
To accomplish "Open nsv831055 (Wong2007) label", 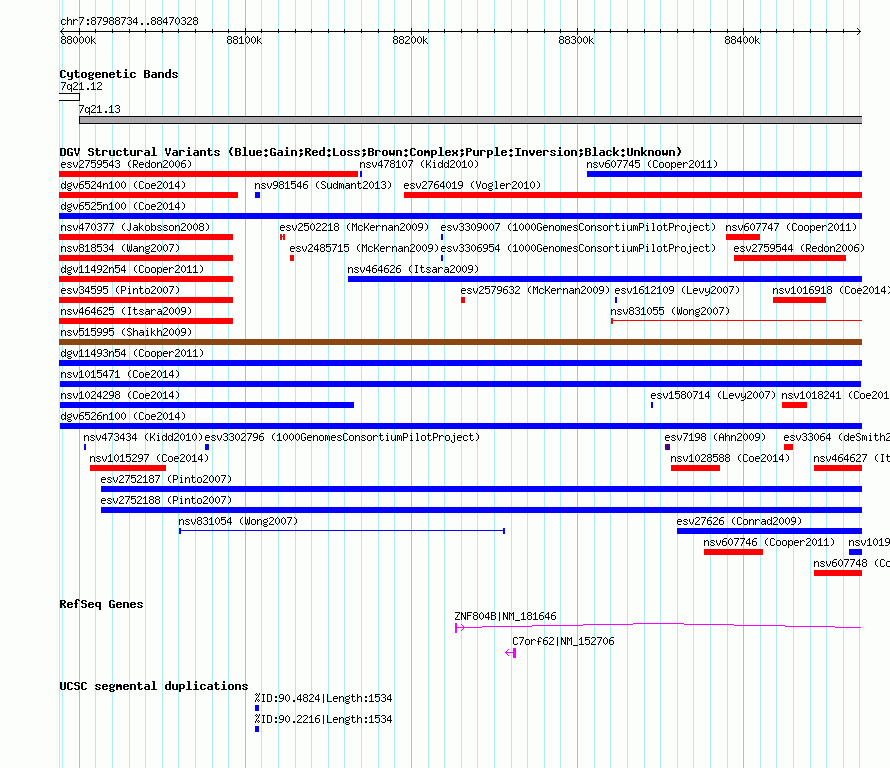I will pyautogui.click(x=670, y=312).
